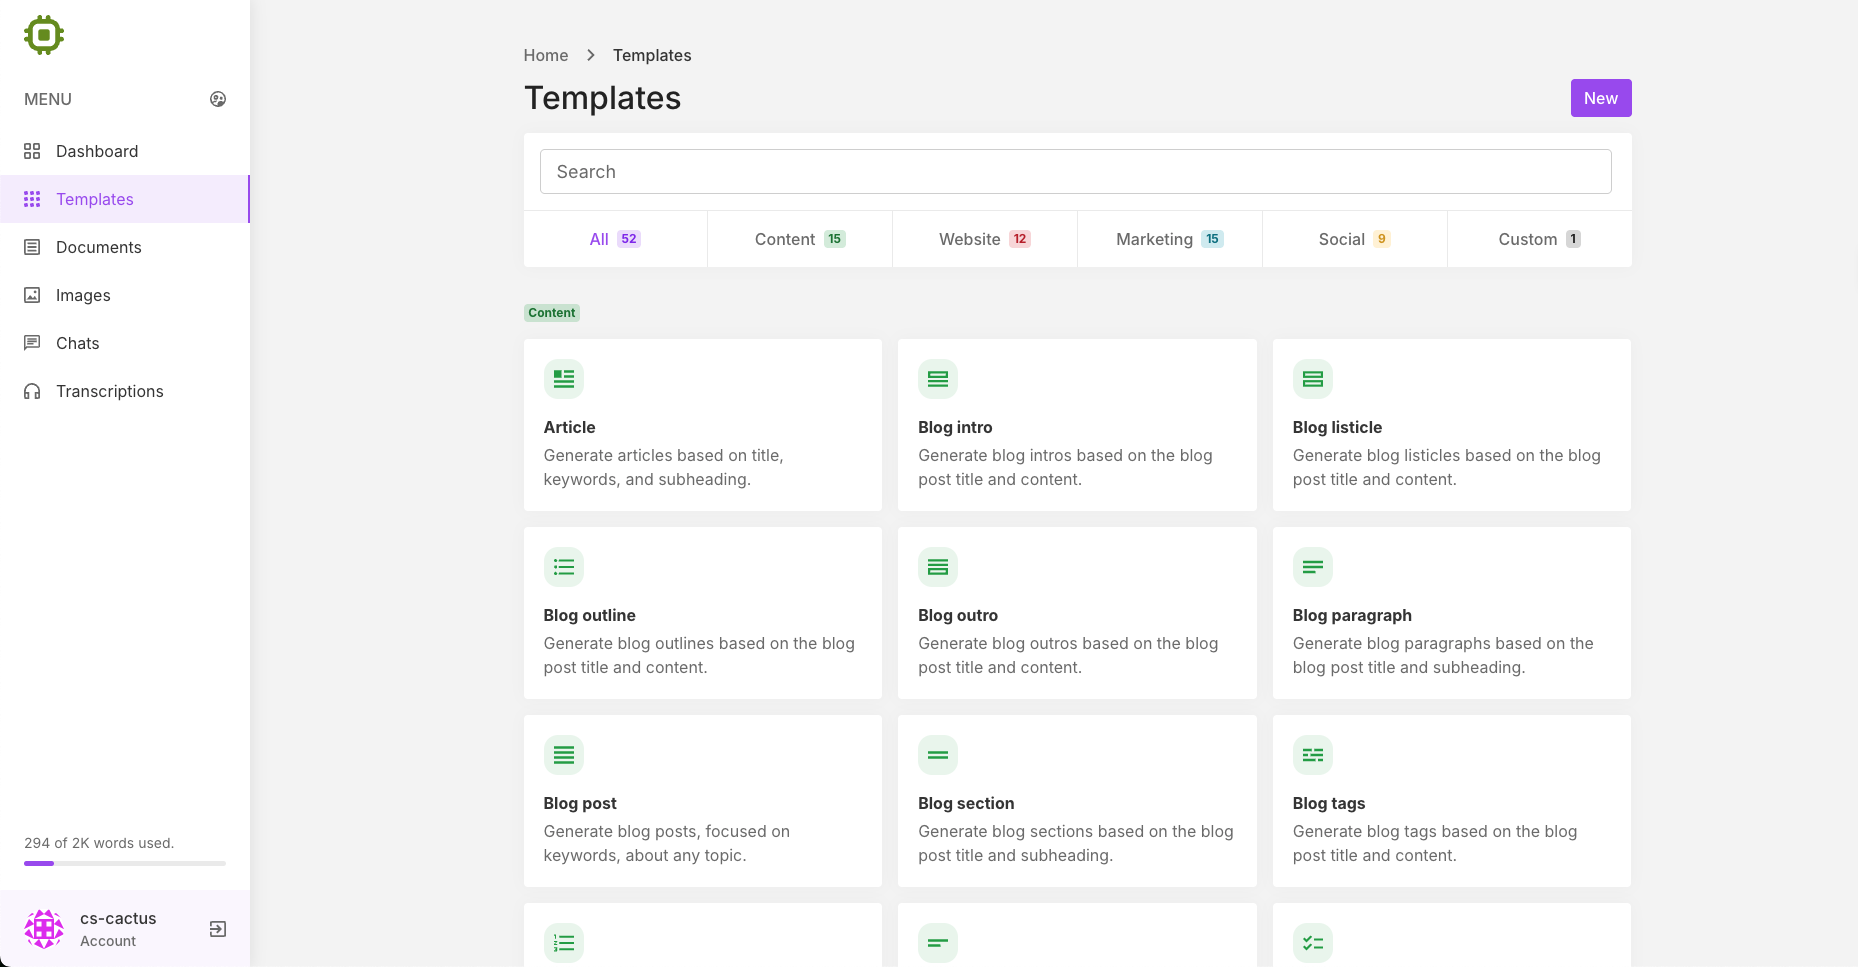Click the Blog paragraph template icon
The height and width of the screenshot is (967, 1858).
point(1312,567)
